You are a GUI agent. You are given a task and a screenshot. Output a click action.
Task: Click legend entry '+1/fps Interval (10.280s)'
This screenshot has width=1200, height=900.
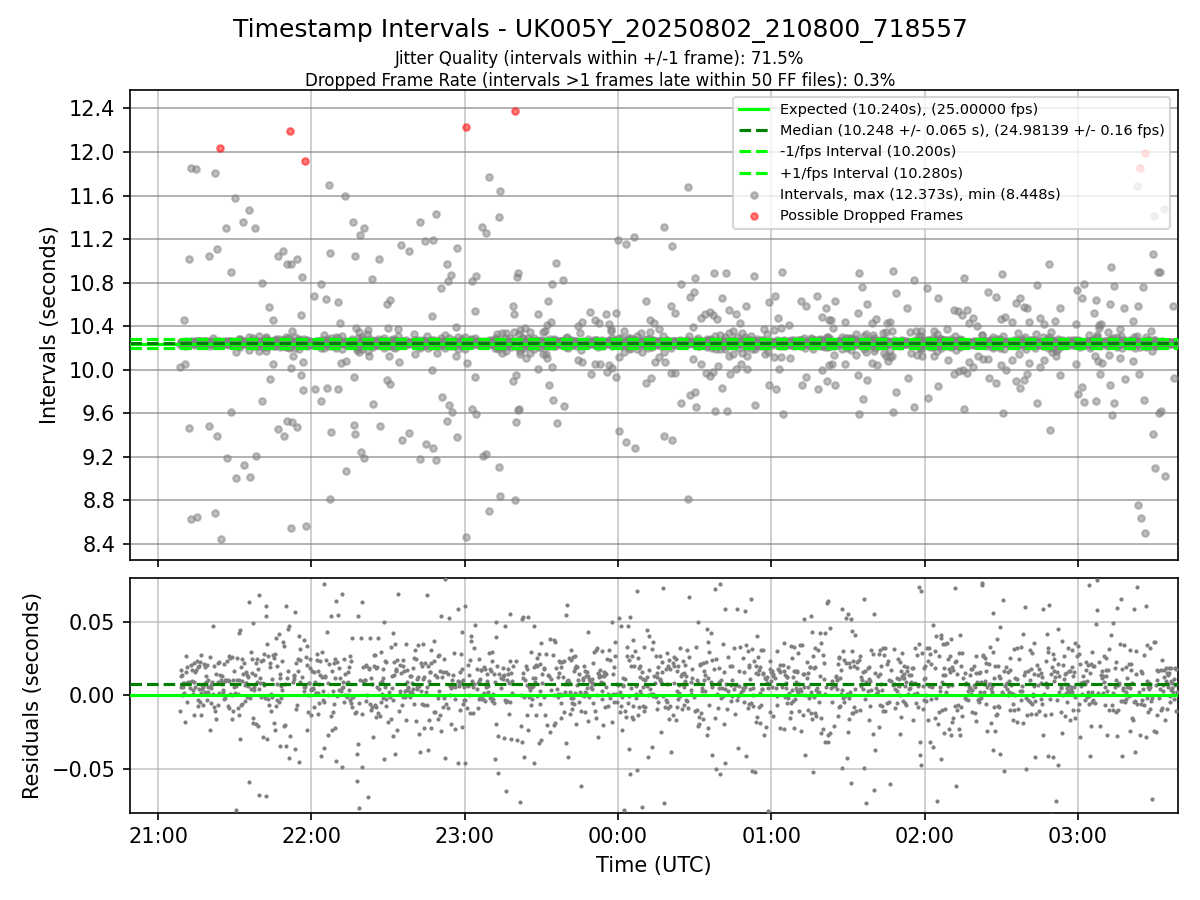(x=872, y=172)
